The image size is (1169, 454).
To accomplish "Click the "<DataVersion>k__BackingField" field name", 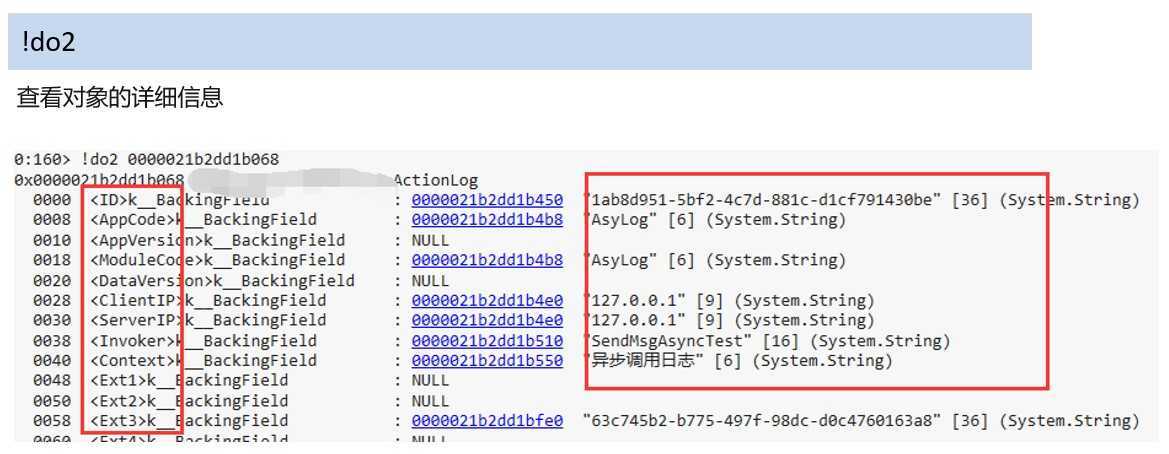I will (222, 280).
